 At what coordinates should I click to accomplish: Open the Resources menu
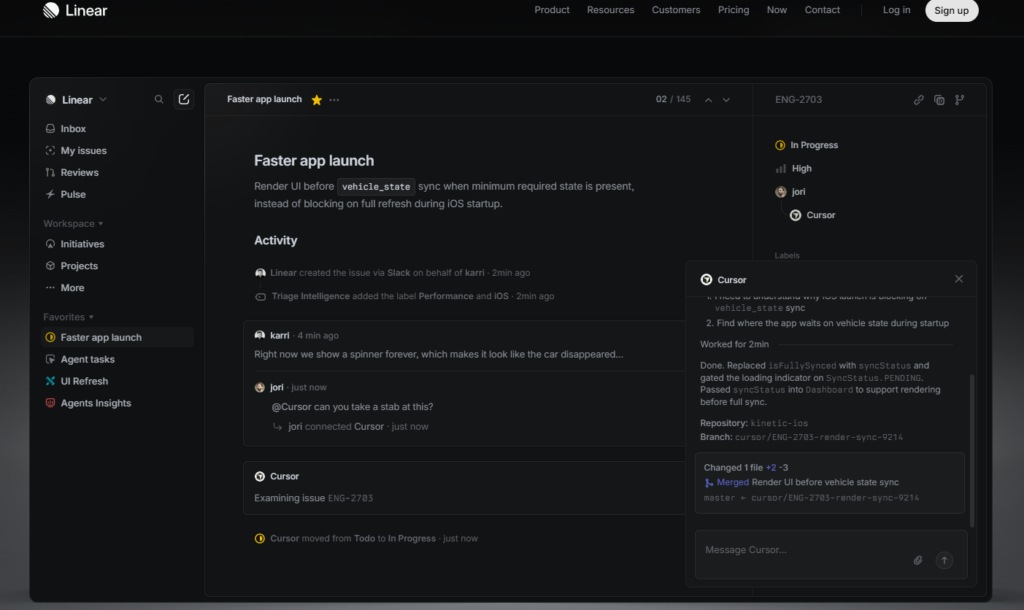click(x=610, y=10)
